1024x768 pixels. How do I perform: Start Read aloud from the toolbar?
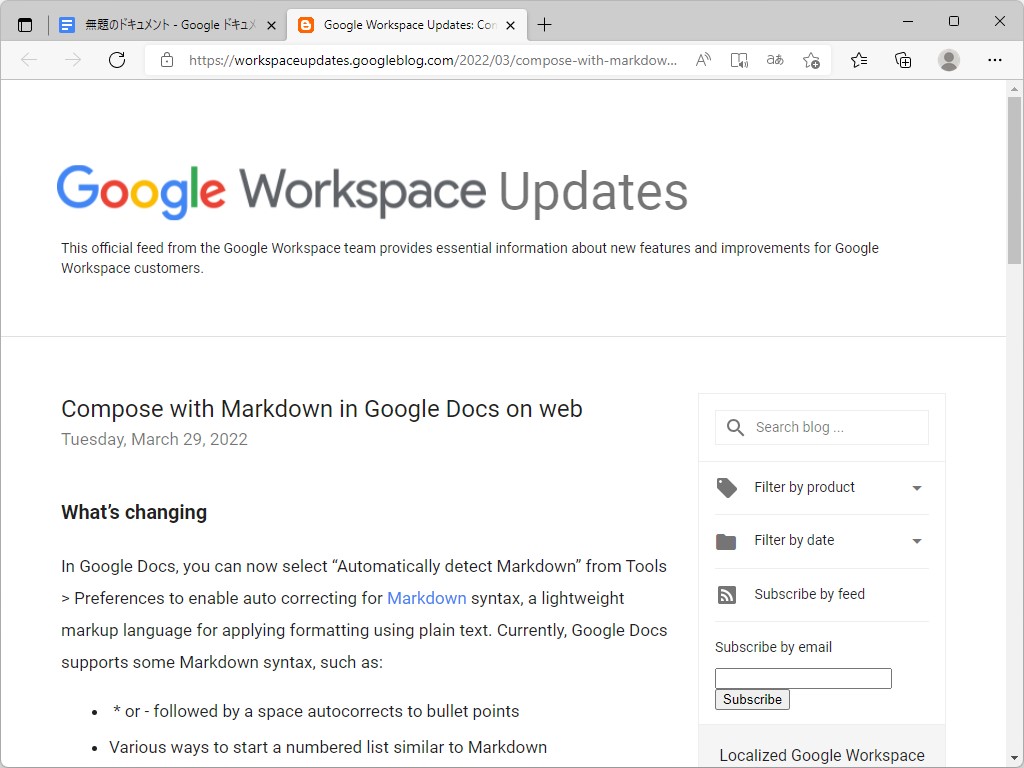tap(703, 60)
